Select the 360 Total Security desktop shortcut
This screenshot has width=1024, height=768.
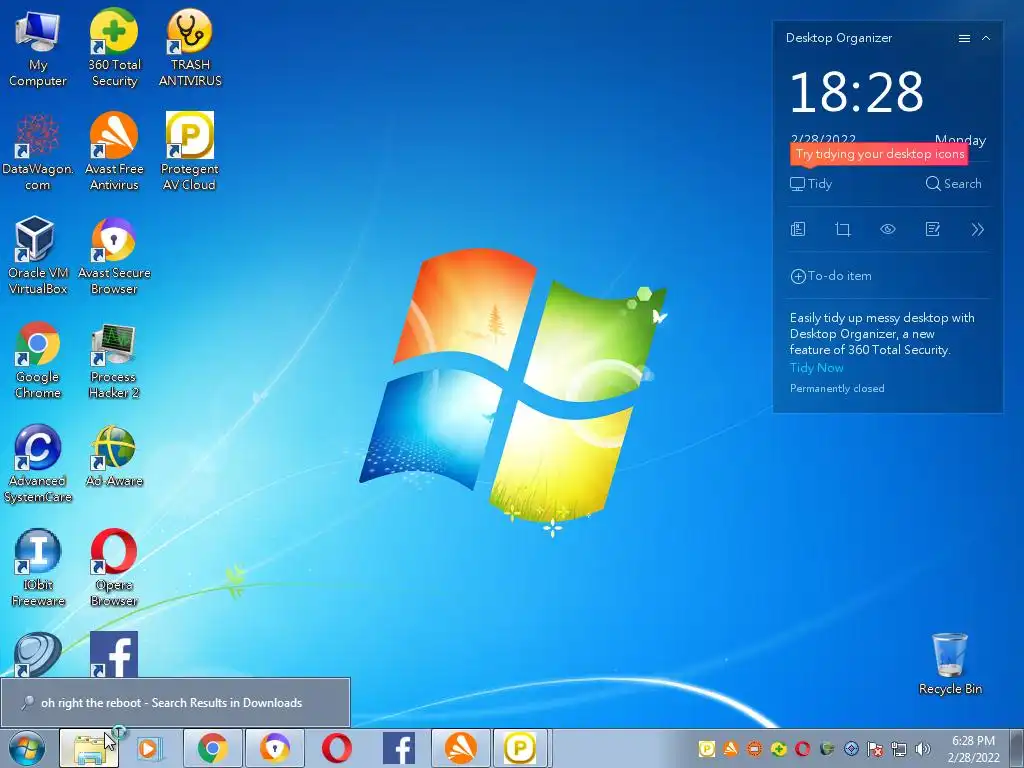[114, 49]
